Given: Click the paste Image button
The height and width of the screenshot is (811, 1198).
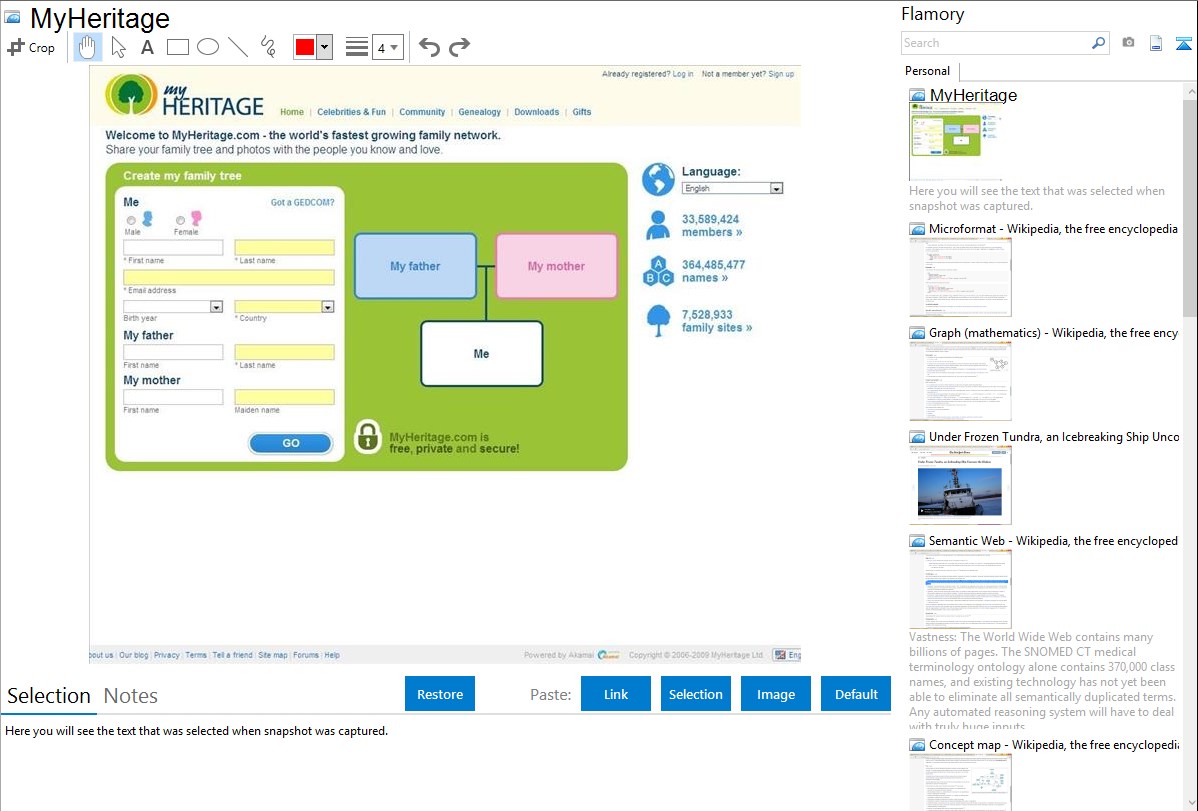Looking at the screenshot, I should tap(775, 694).
